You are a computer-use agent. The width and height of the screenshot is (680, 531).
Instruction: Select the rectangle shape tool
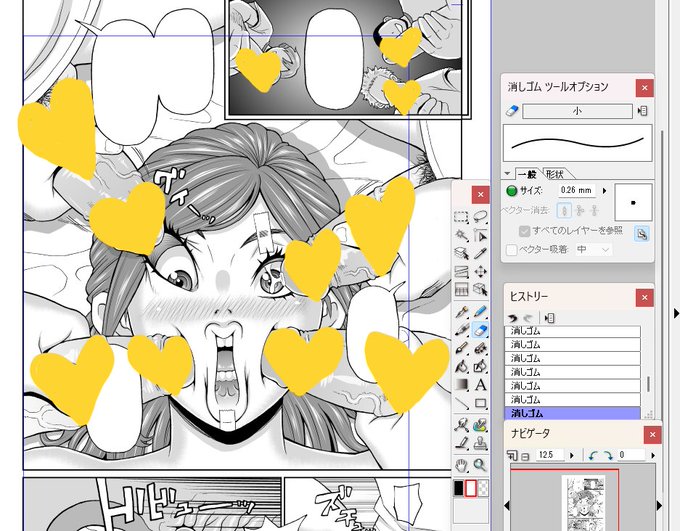(480, 403)
